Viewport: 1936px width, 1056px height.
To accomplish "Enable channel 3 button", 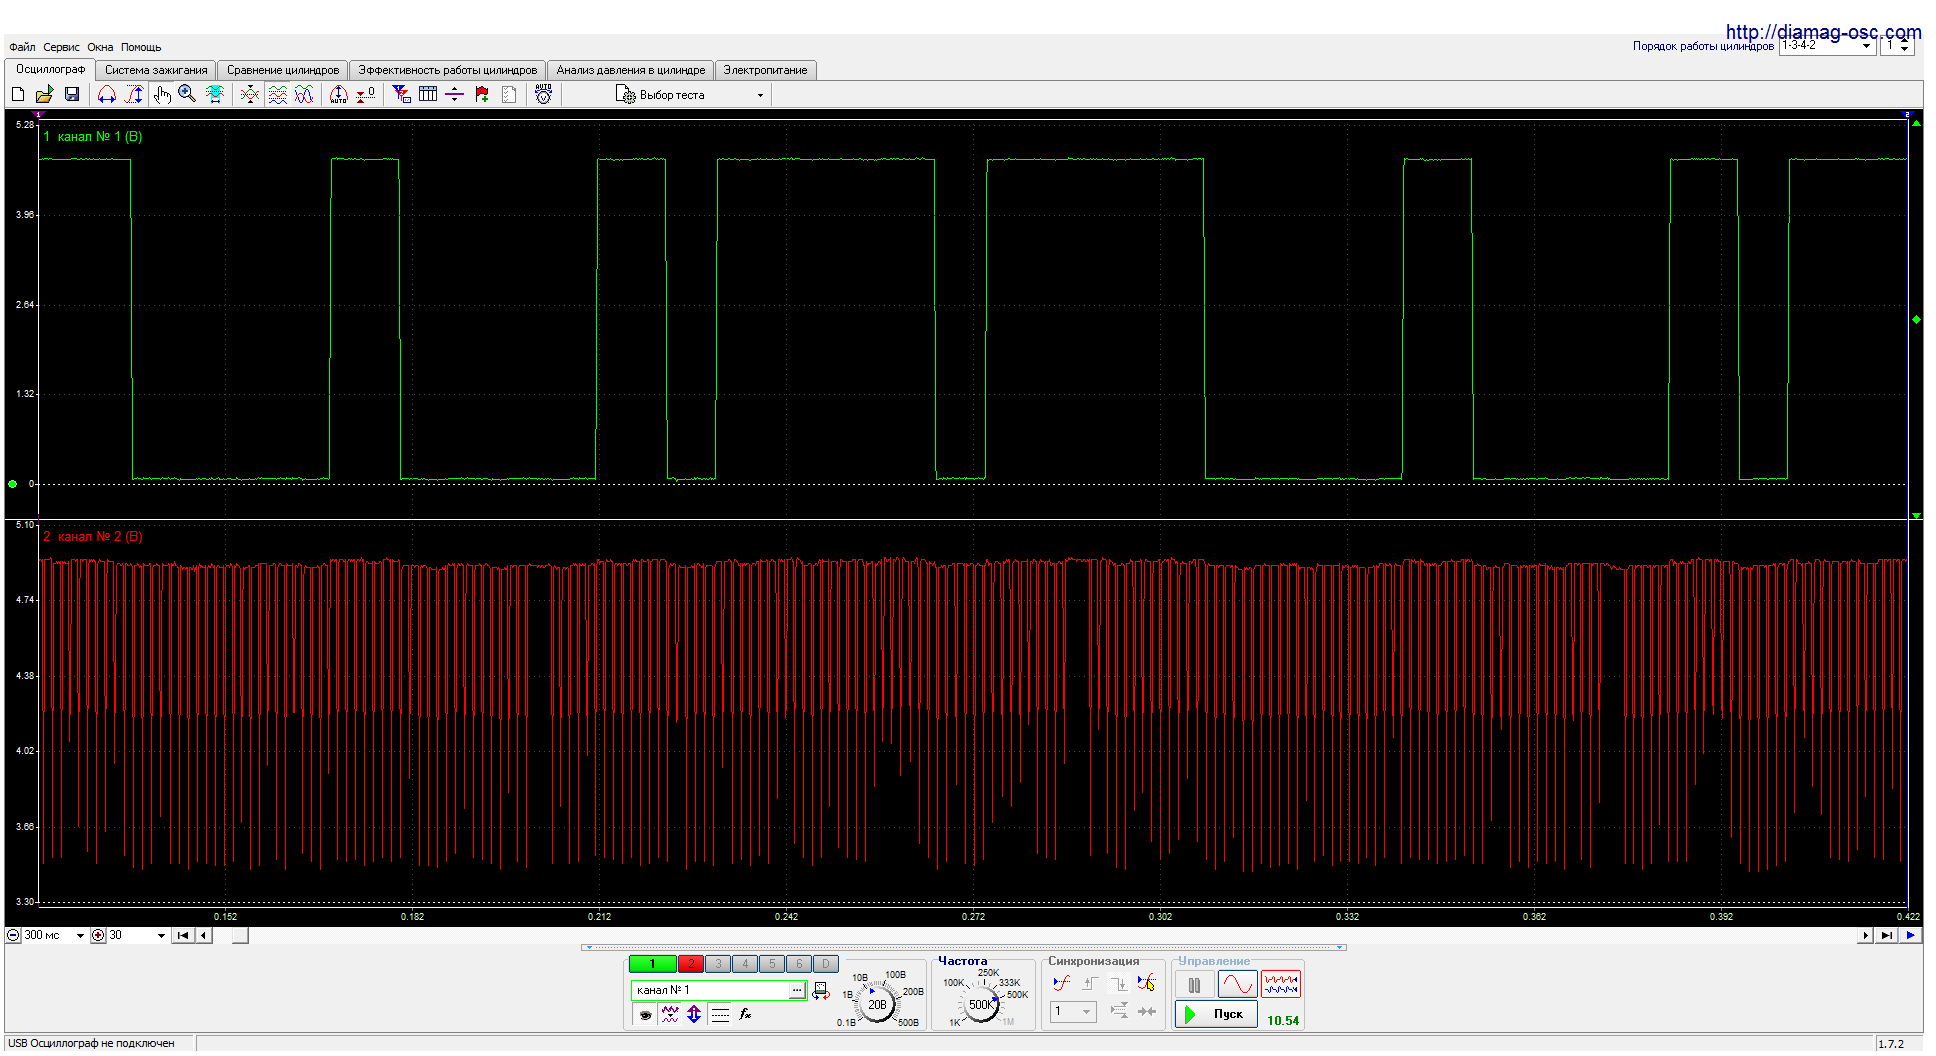I will click(718, 964).
